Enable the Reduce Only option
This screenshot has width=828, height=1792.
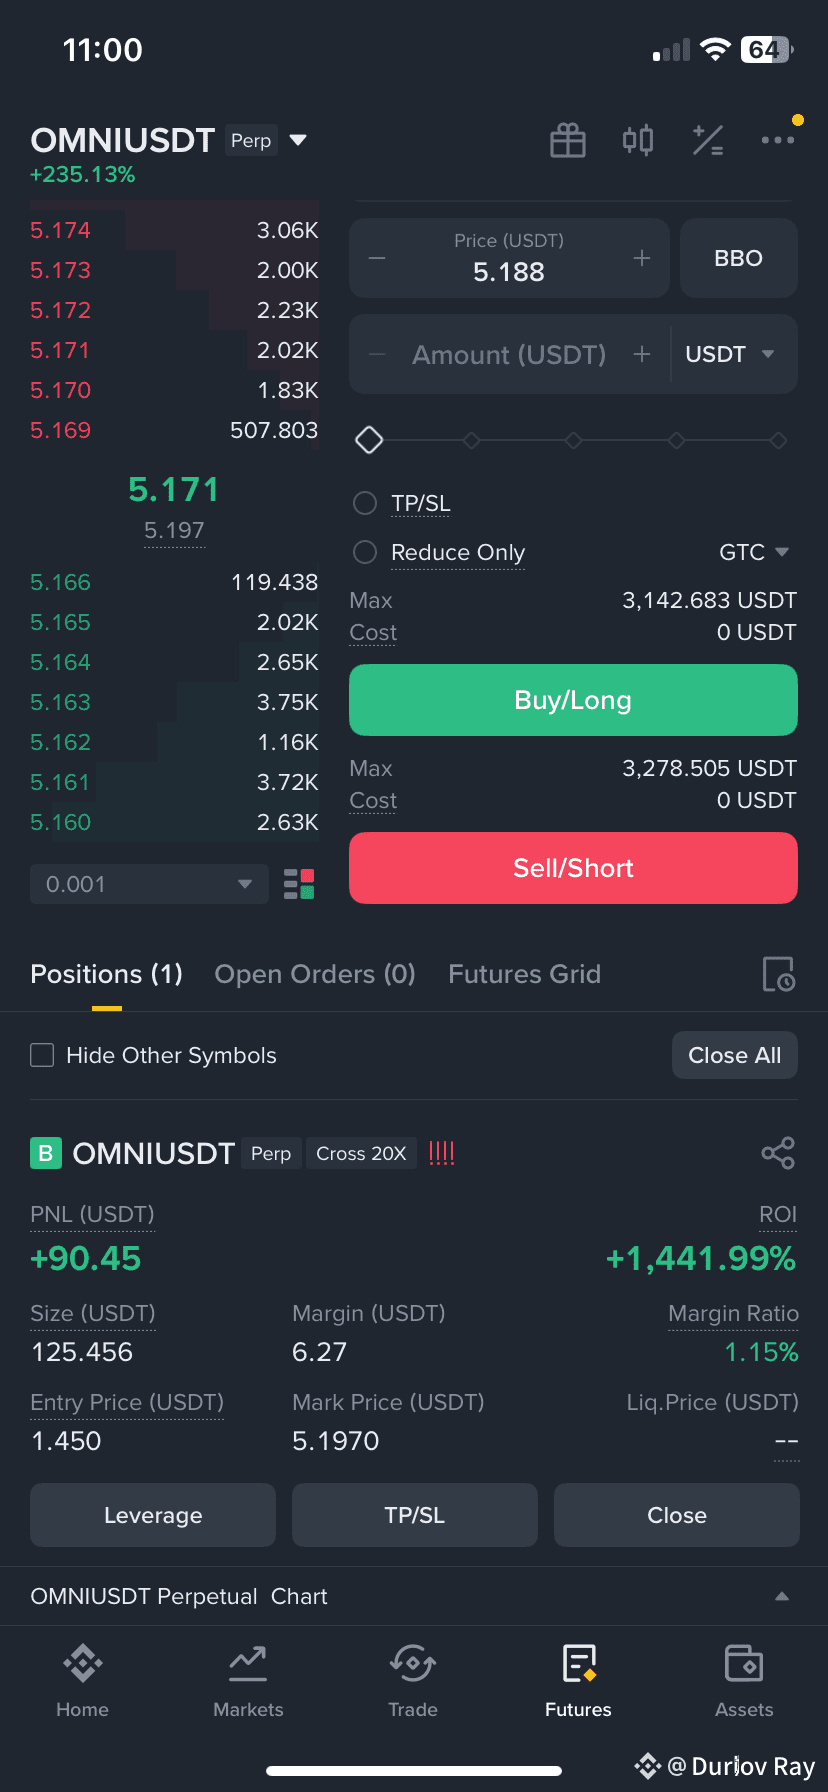(365, 552)
